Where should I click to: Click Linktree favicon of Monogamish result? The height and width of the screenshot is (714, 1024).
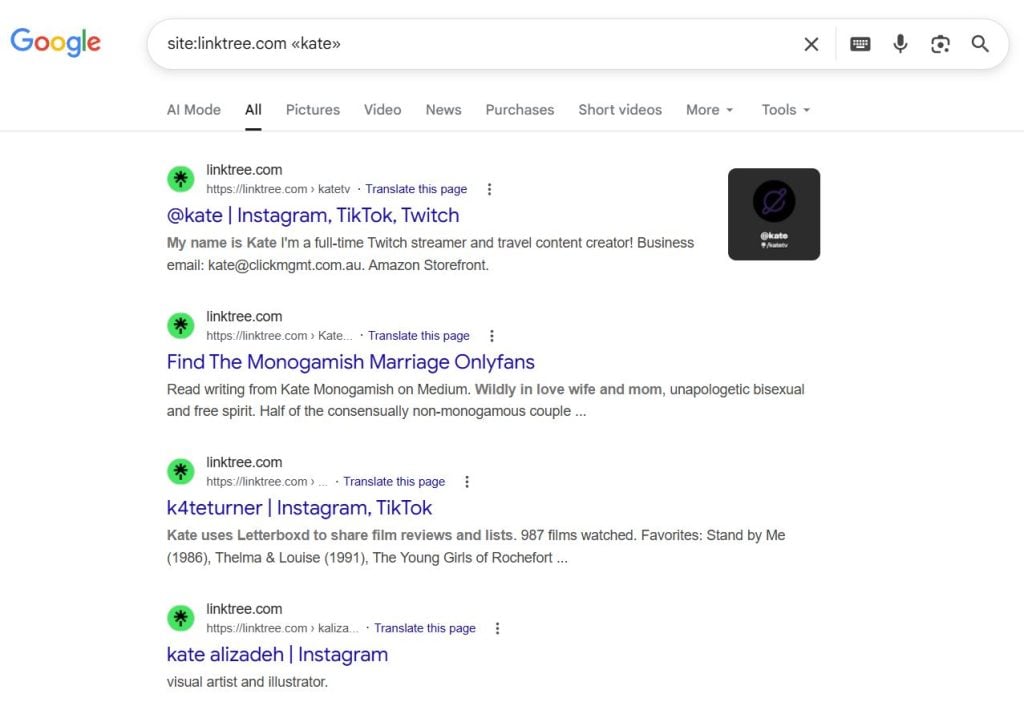click(180, 325)
